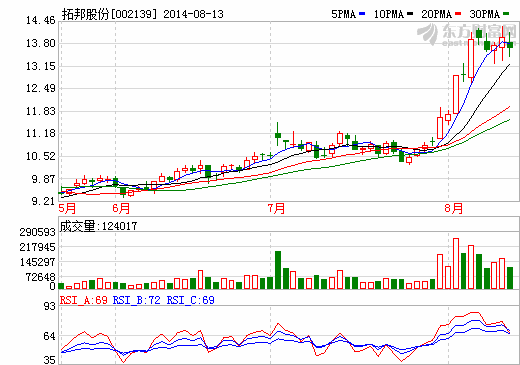Click the 5月 month marker
520x365 pixels.
[67, 209]
